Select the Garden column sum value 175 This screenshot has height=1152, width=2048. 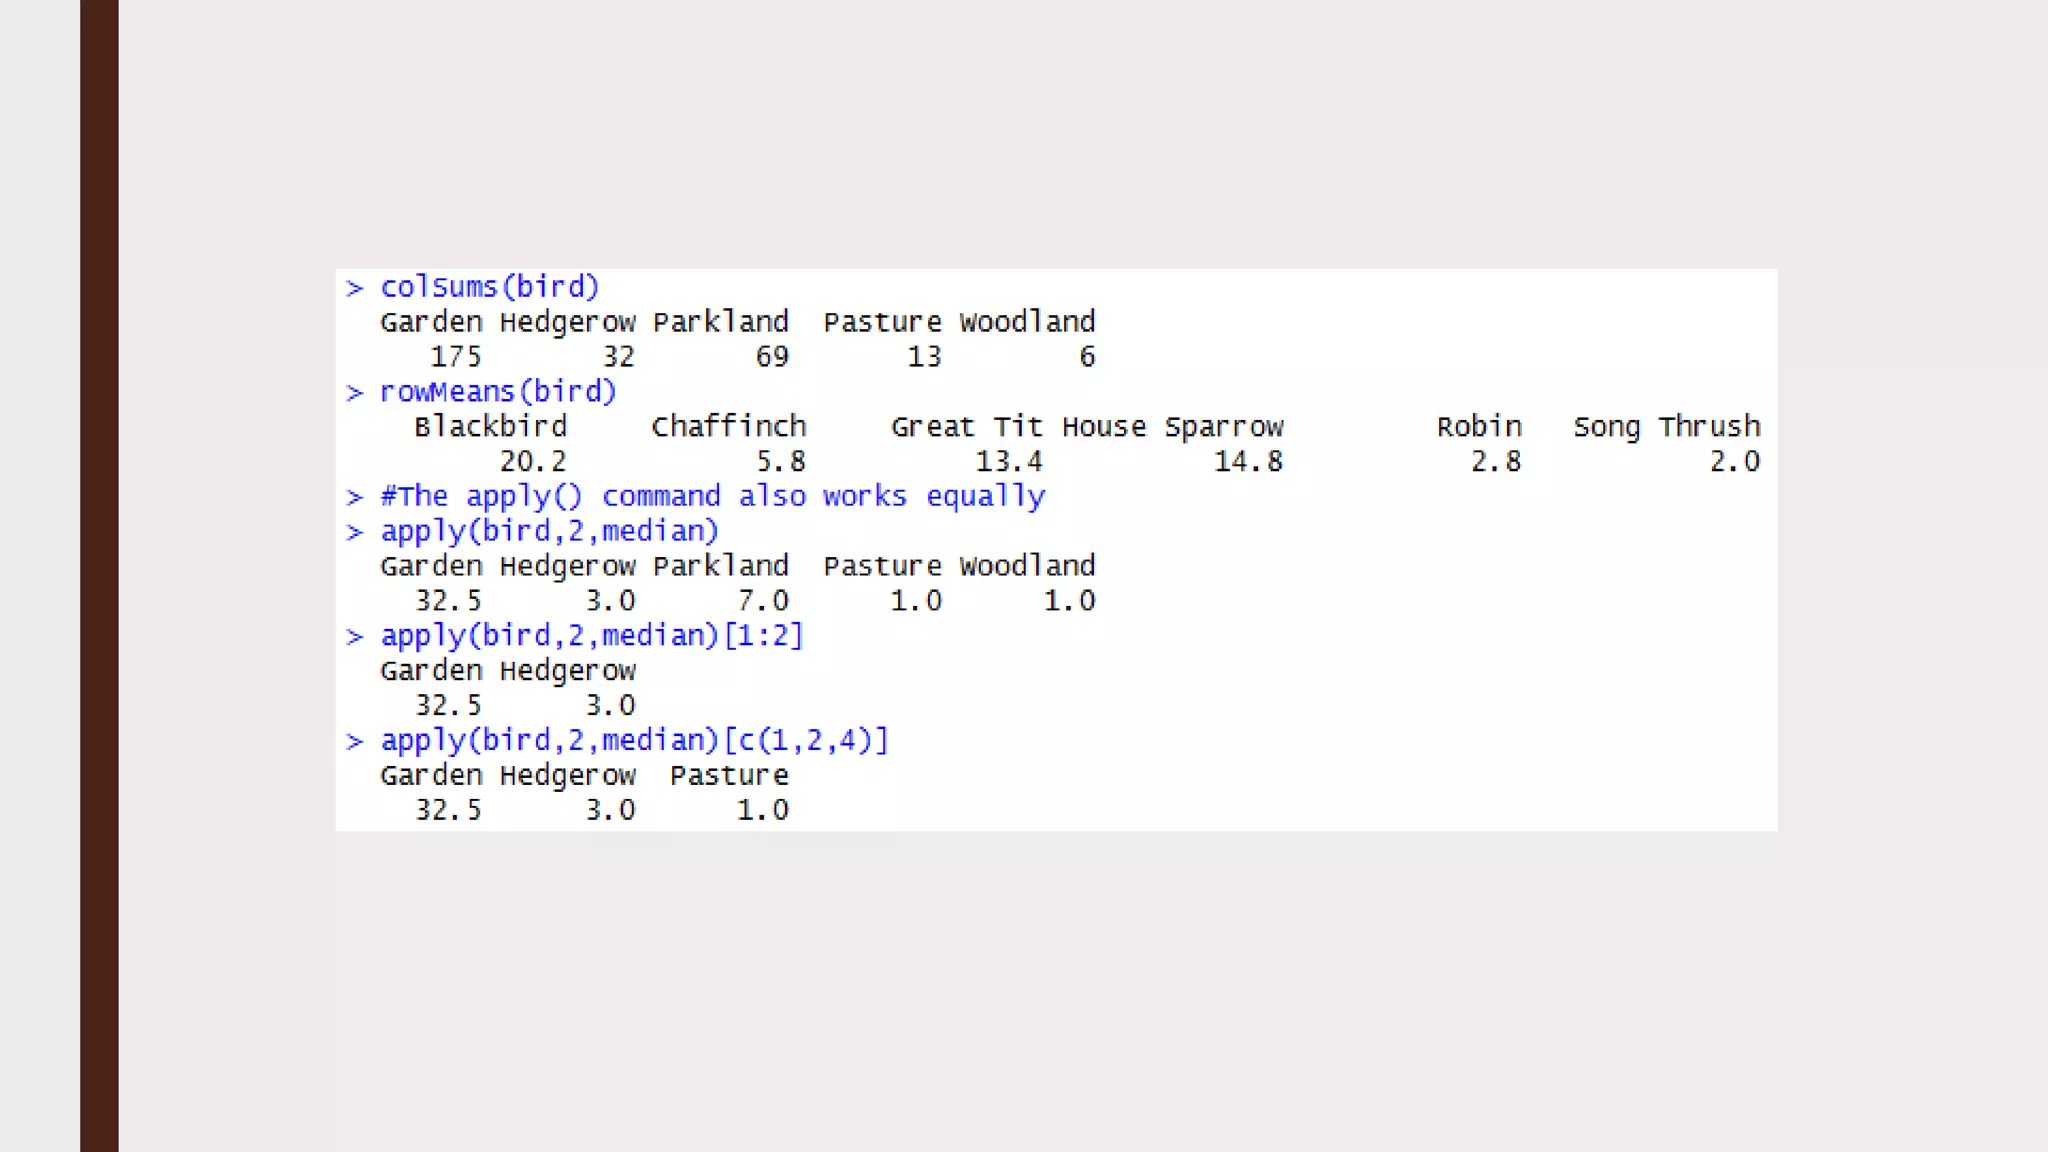click(x=455, y=357)
